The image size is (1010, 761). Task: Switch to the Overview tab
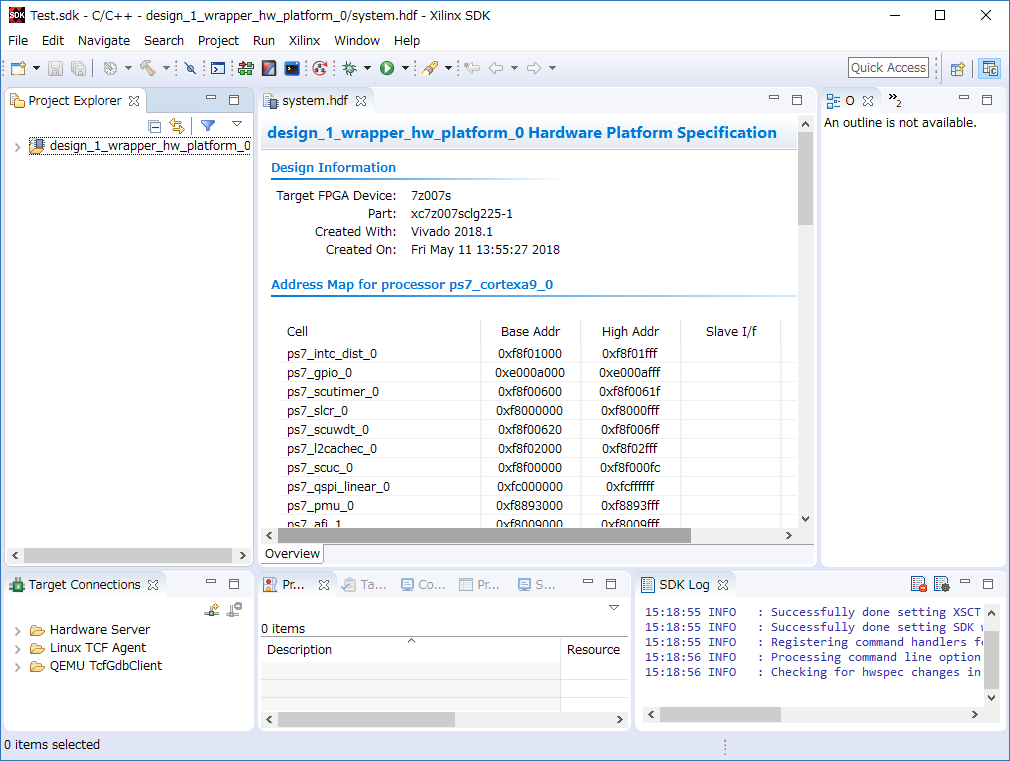pos(292,554)
